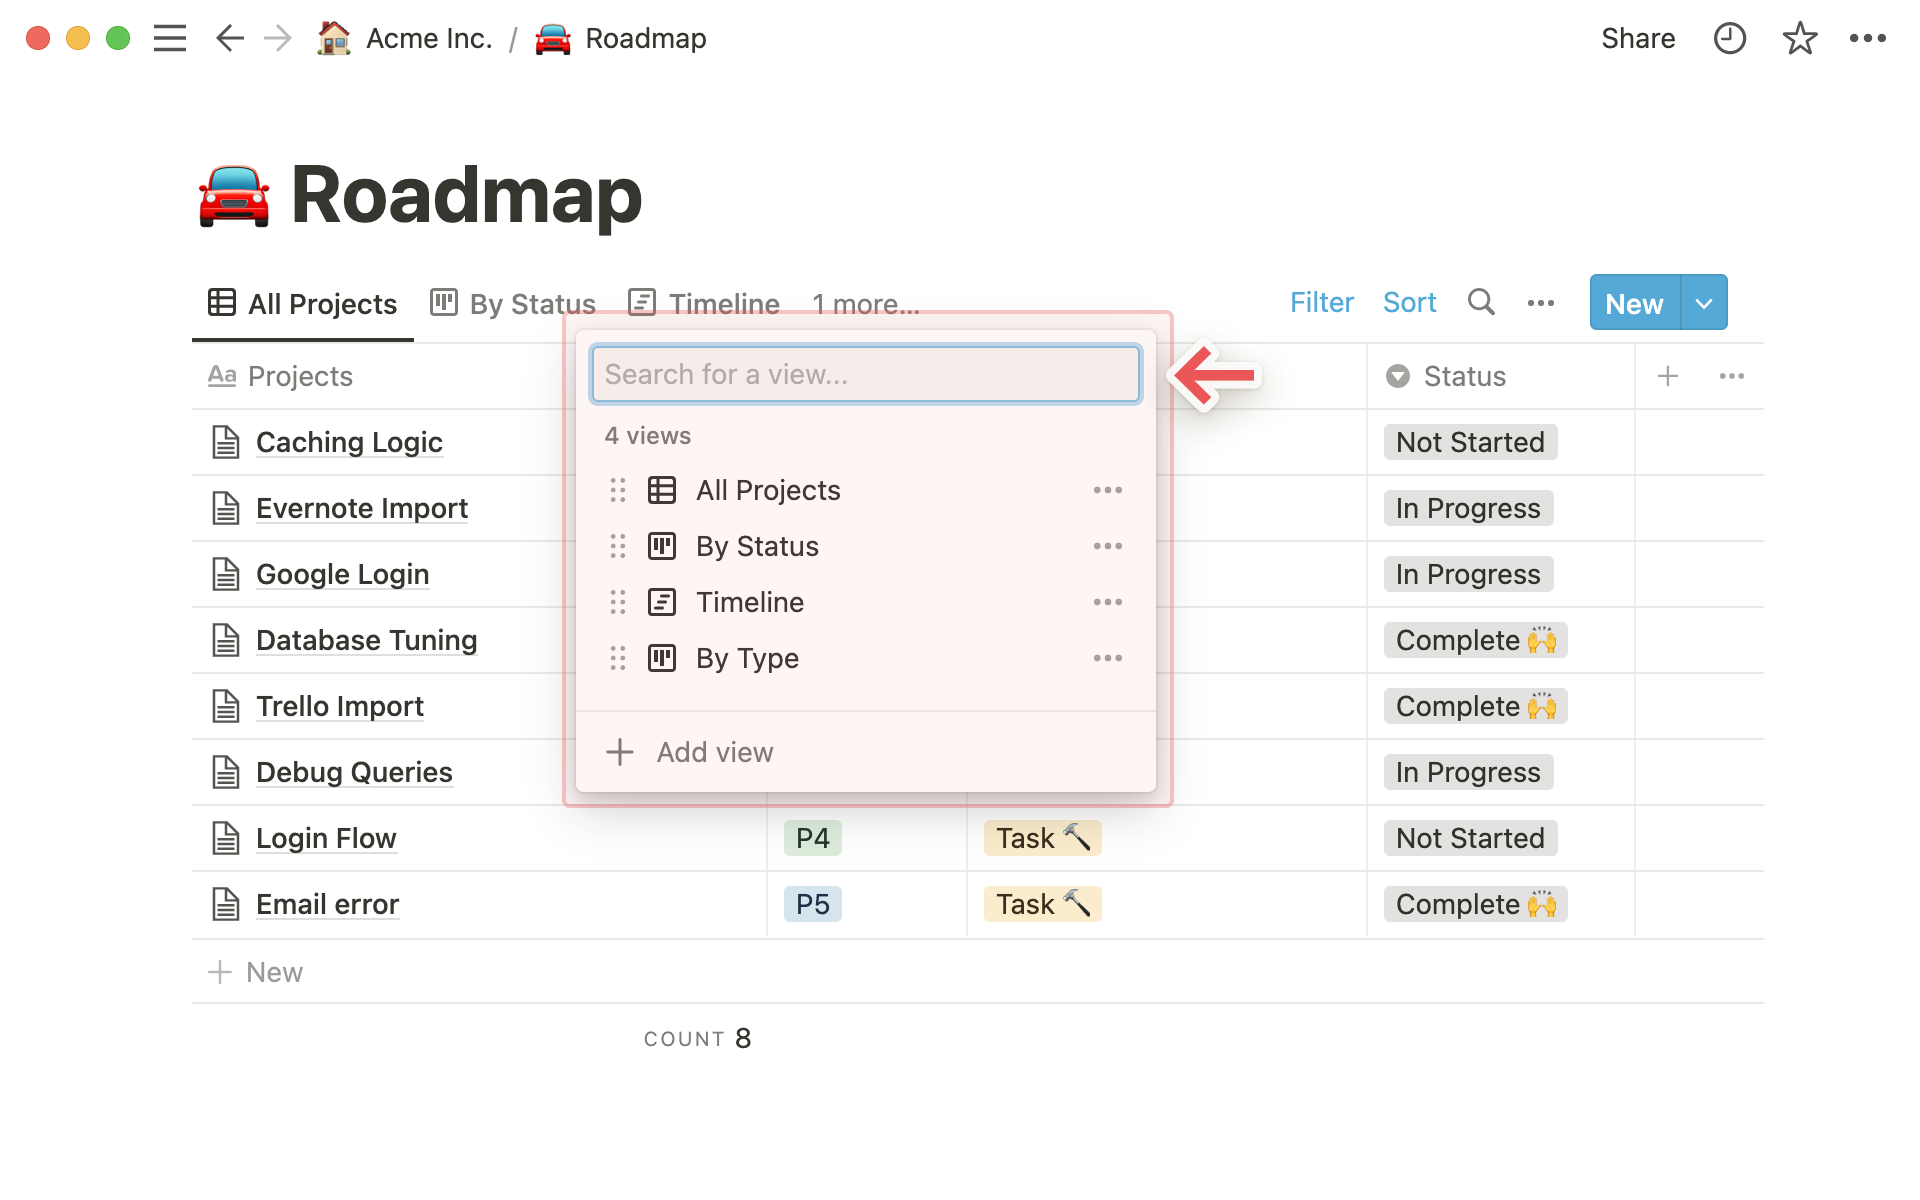Click the Filter link
The height and width of the screenshot is (1200, 1920).
tap(1321, 303)
